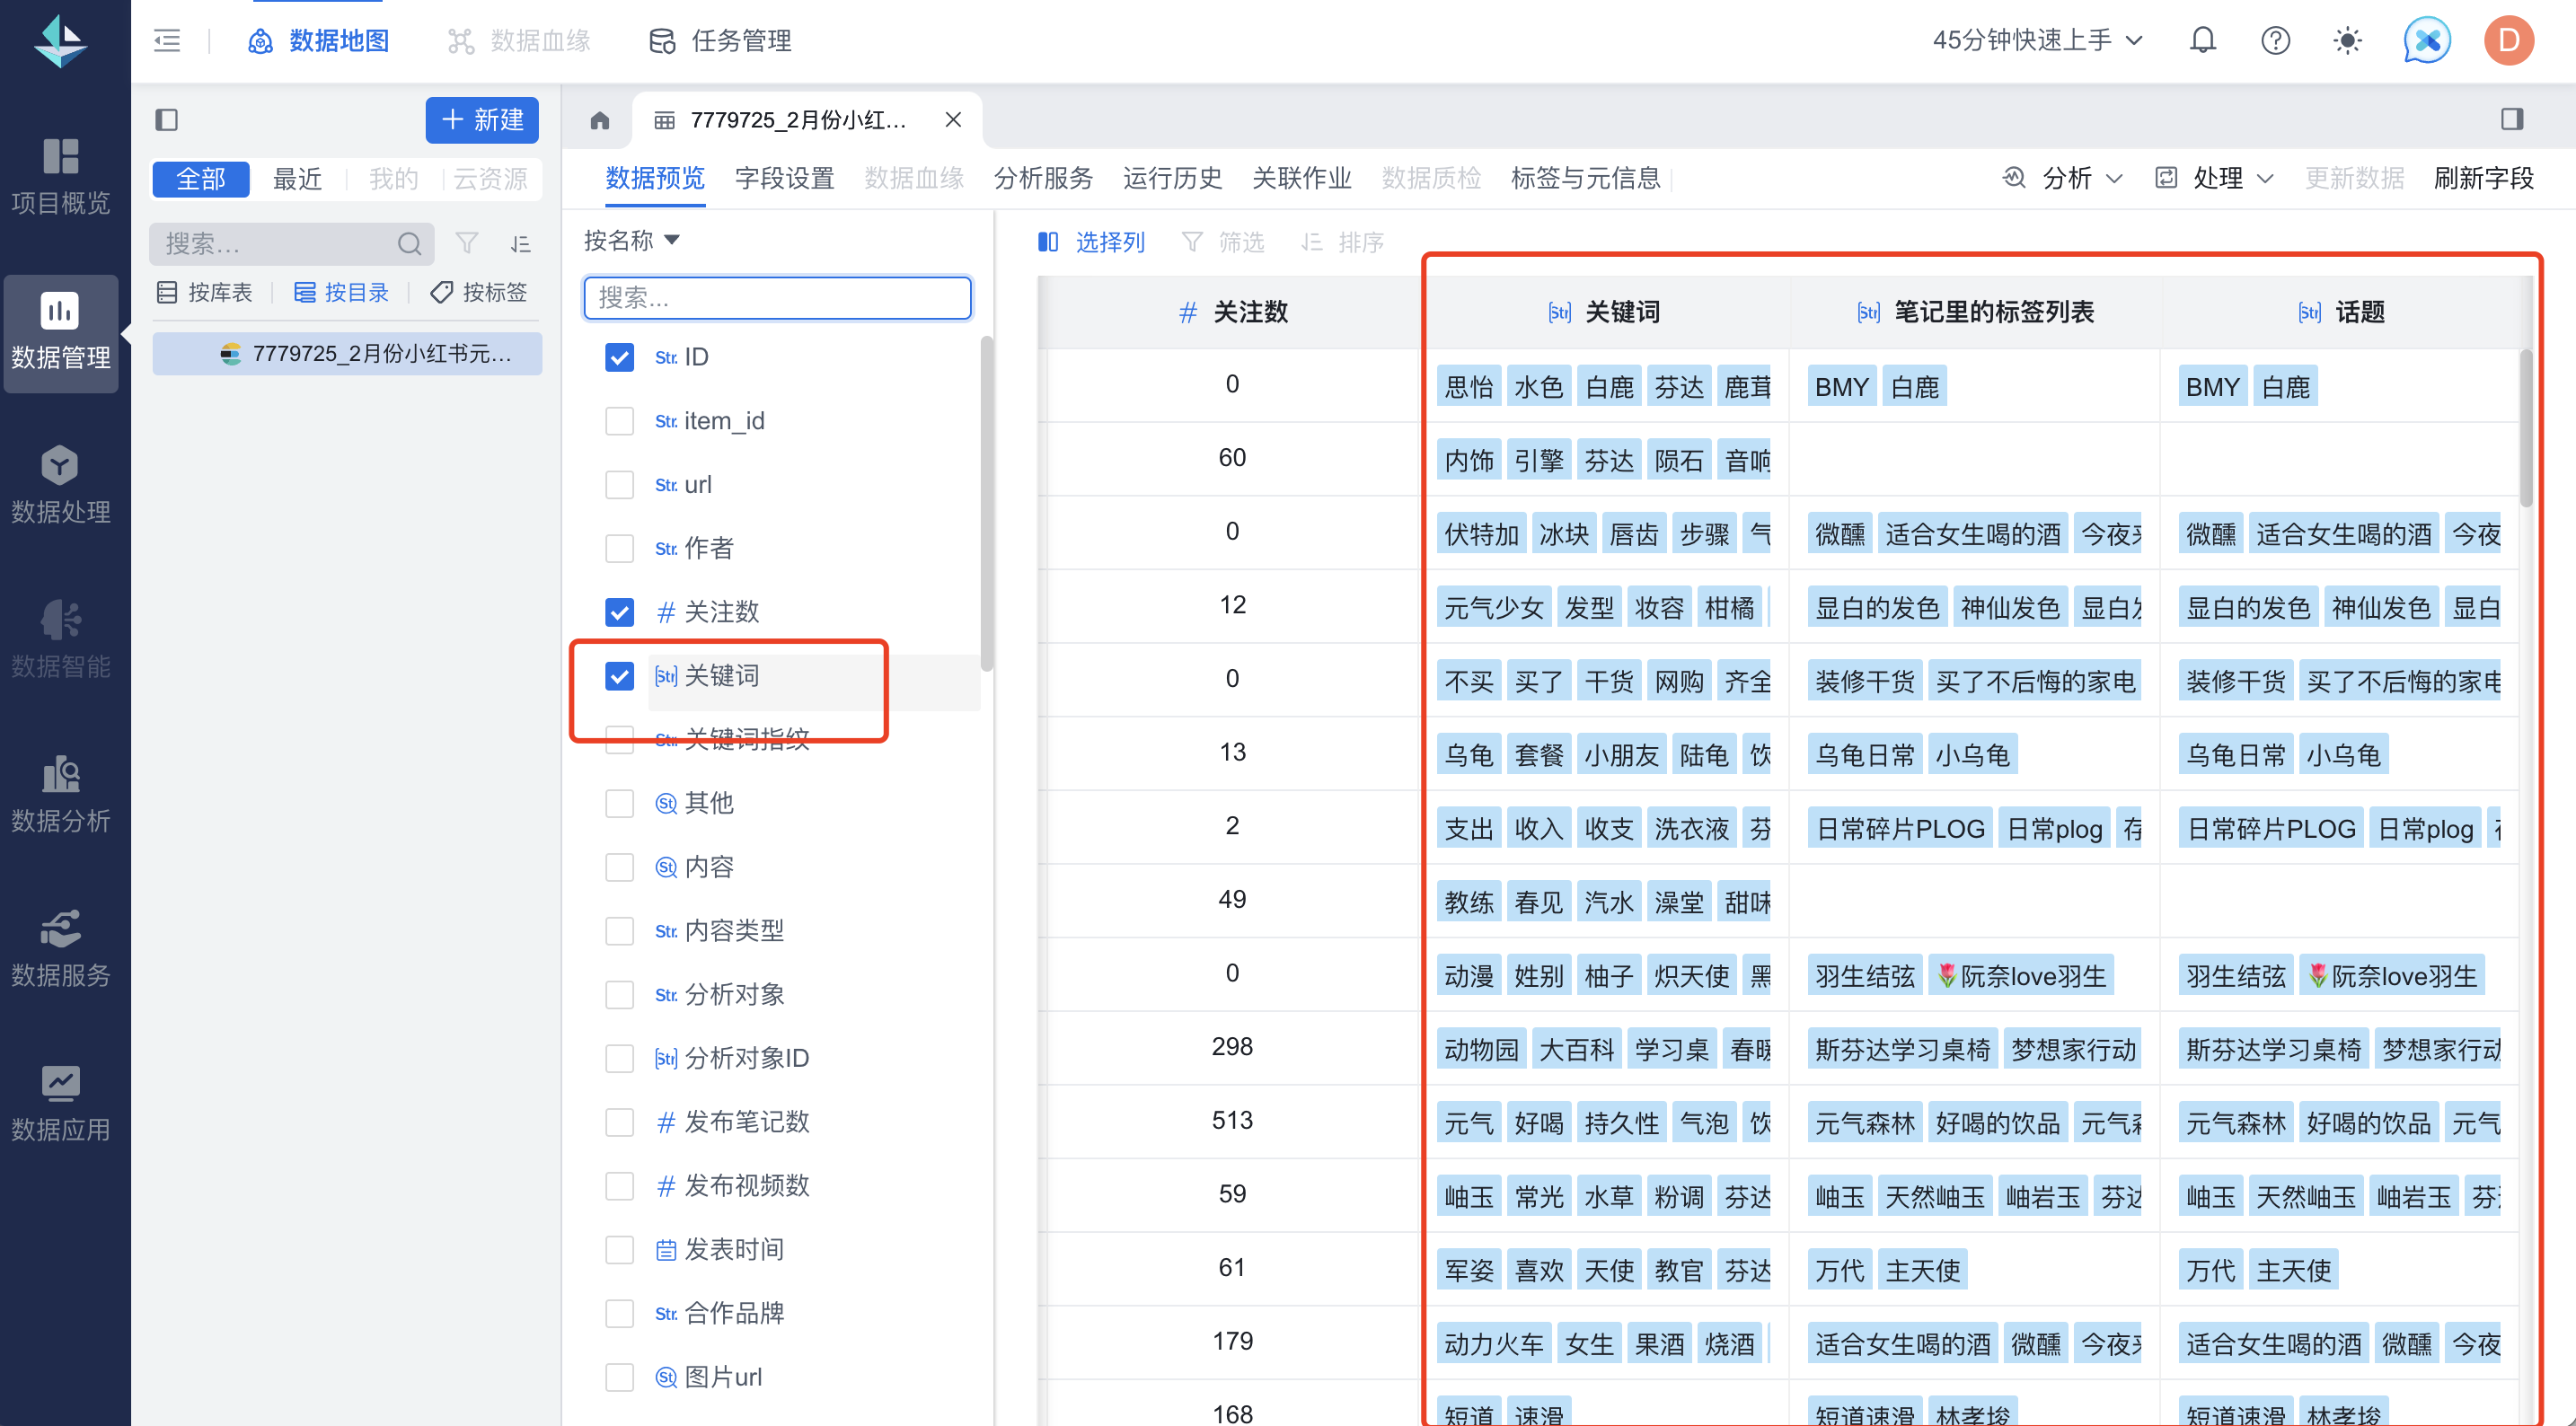Screen dimensions: 2576x1426
Task: Open 数据分析 in sidebar
Action: pyautogui.click(x=61, y=795)
